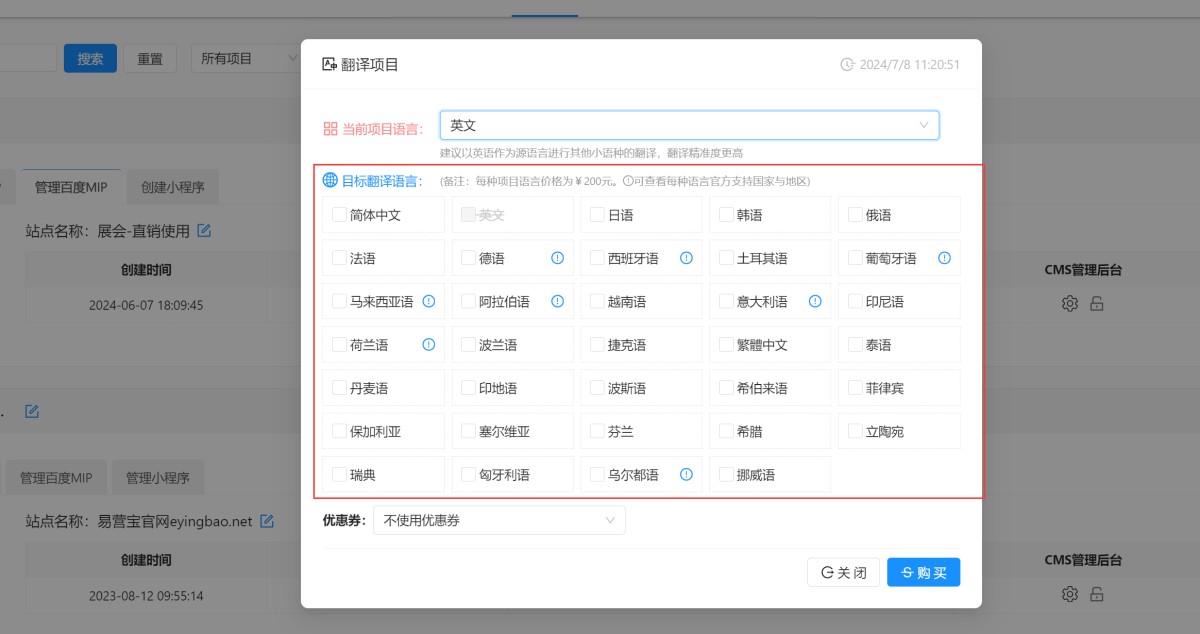Open the 创建小程序 tab

click(x=172, y=187)
